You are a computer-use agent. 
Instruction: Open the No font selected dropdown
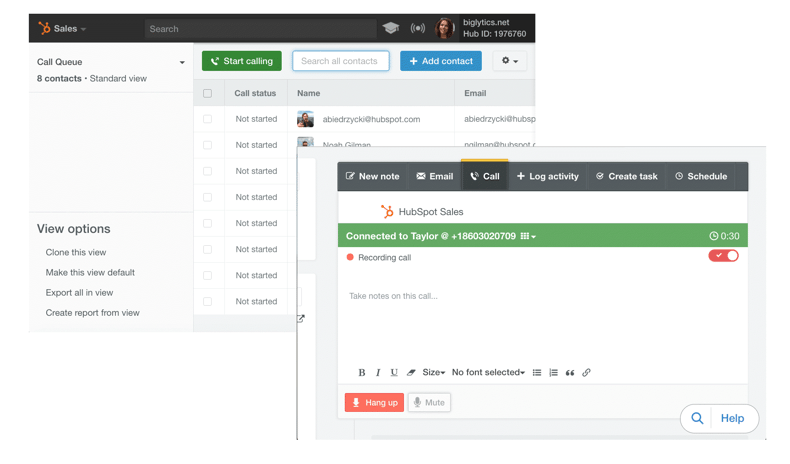tap(488, 372)
